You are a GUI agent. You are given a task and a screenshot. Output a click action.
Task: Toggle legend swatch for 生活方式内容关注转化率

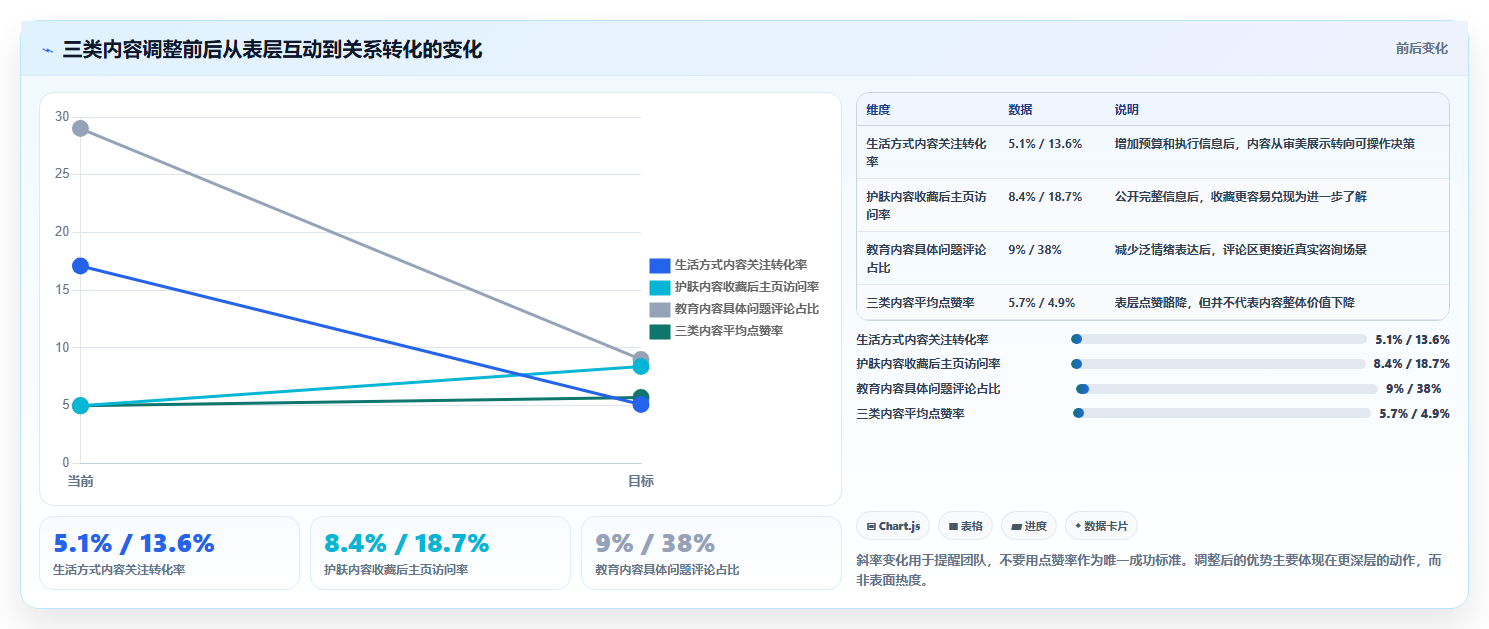click(x=659, y=265)
